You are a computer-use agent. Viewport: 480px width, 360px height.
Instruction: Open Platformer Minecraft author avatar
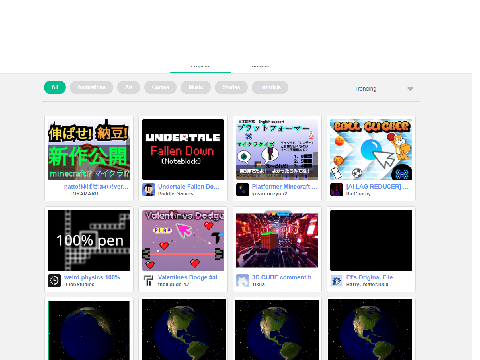pos(242,189)
